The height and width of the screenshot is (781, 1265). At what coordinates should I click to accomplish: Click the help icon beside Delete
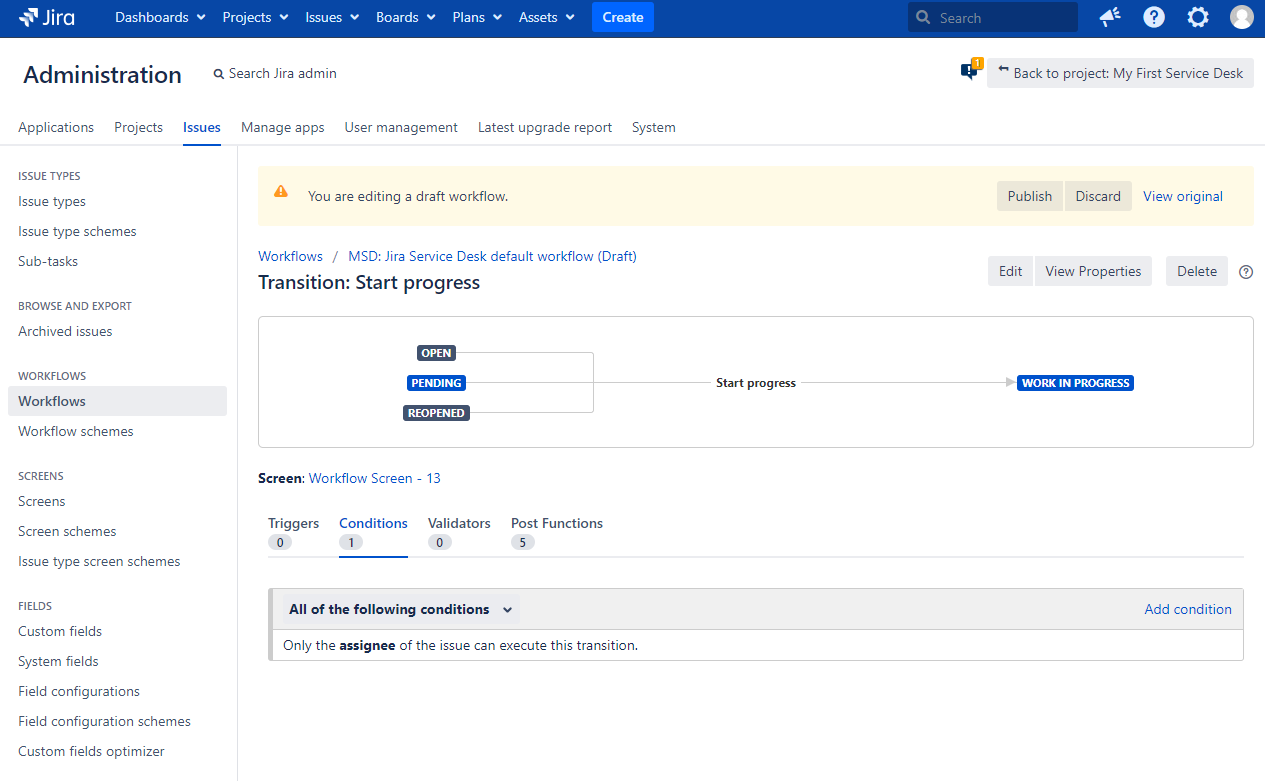click(x=1245, y=271)
